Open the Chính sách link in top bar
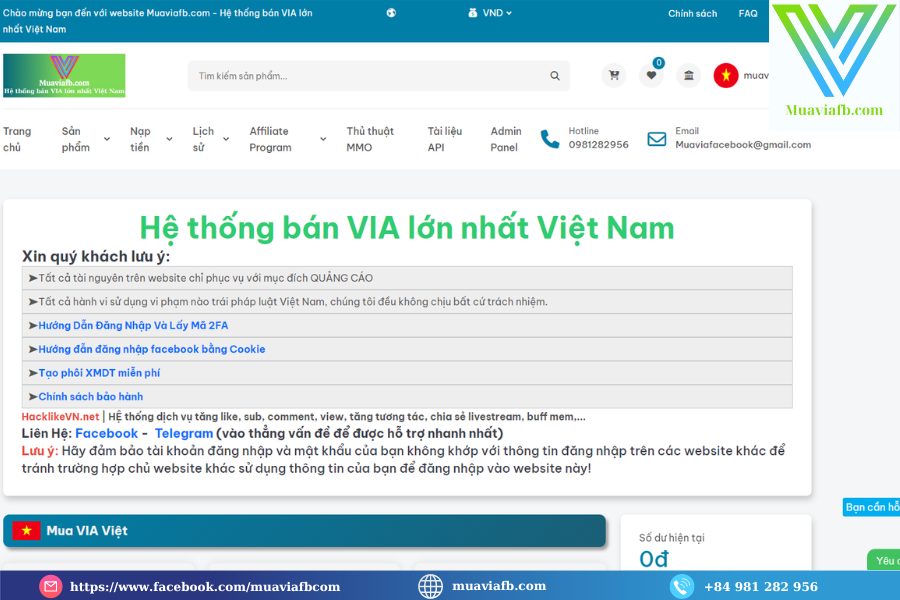900x600 pixels. [692, 13]
